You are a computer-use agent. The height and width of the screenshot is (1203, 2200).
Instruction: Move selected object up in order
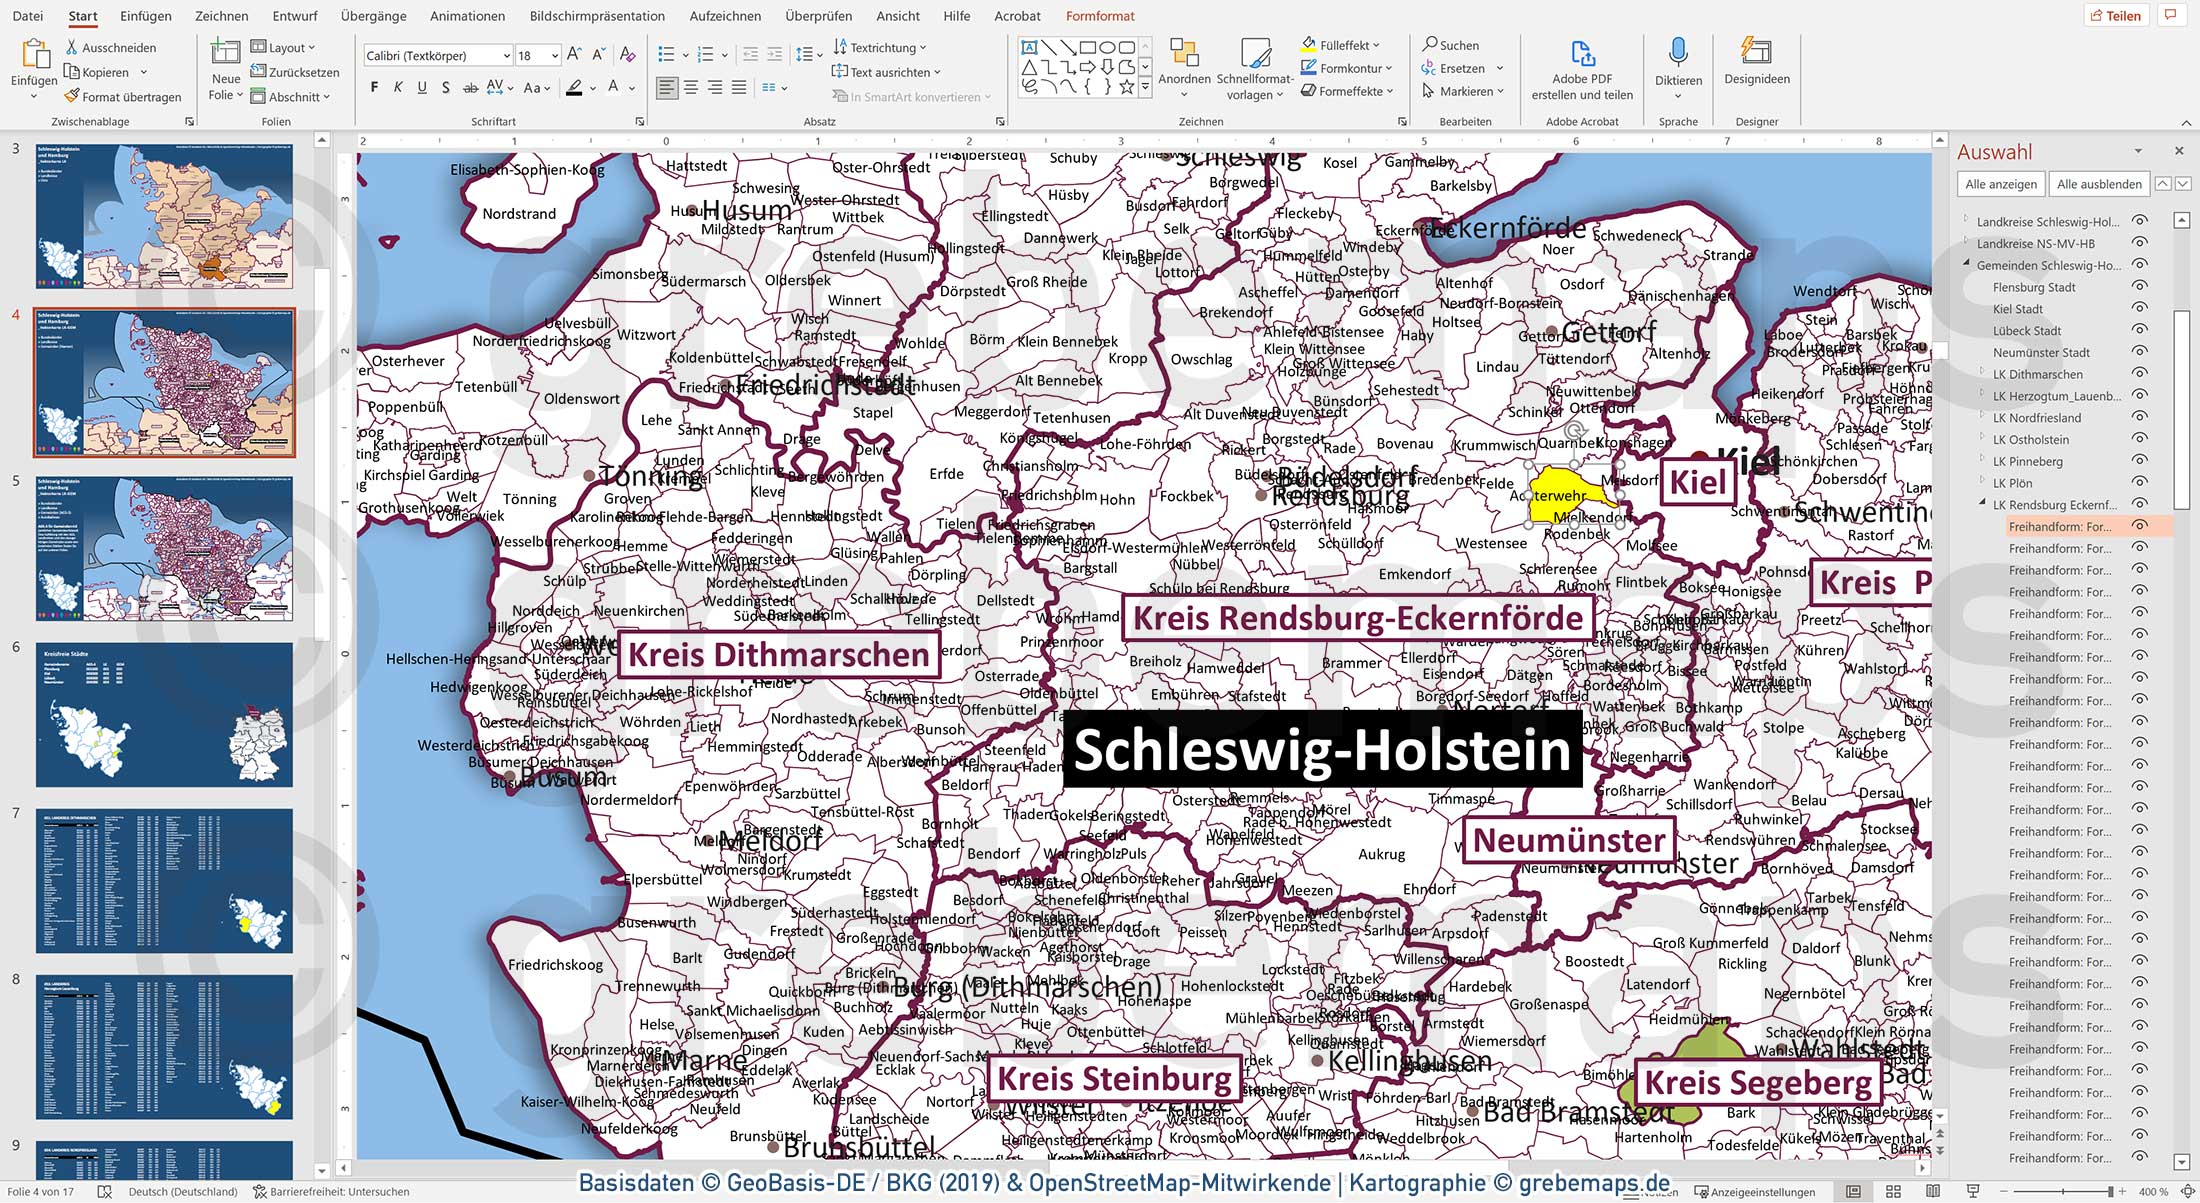2162,184
